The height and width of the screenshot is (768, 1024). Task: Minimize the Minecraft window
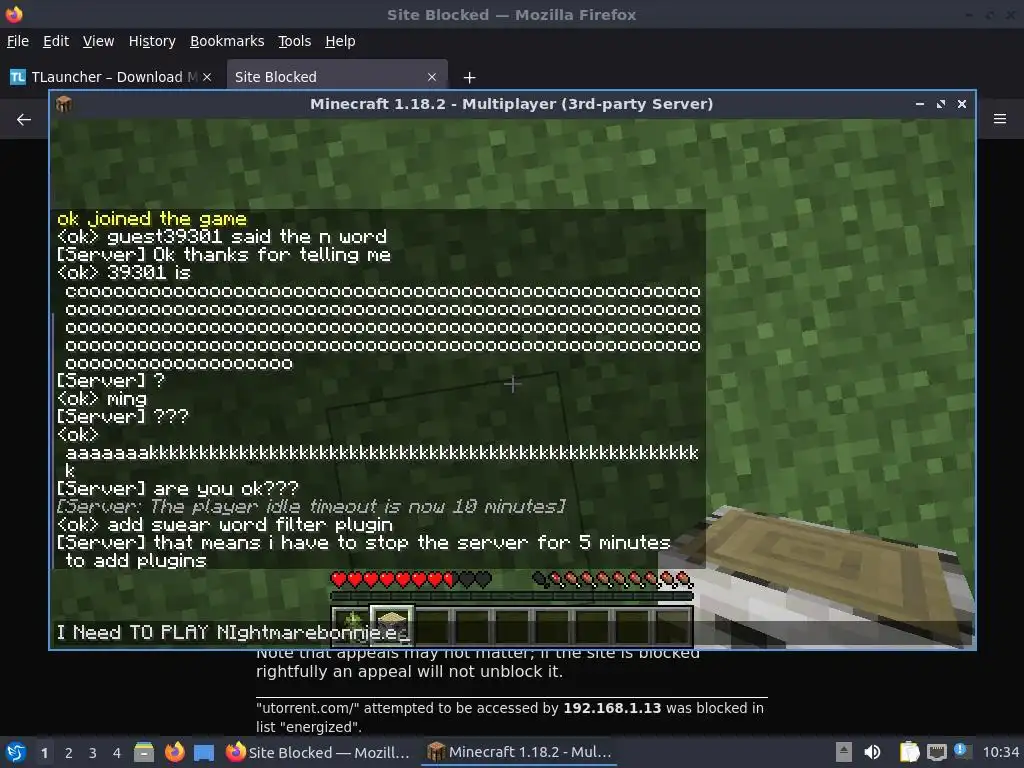(x=920, y=104)
